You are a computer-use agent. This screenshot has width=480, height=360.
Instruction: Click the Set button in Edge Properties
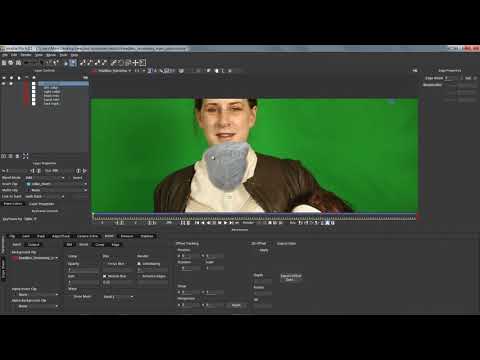468,78
